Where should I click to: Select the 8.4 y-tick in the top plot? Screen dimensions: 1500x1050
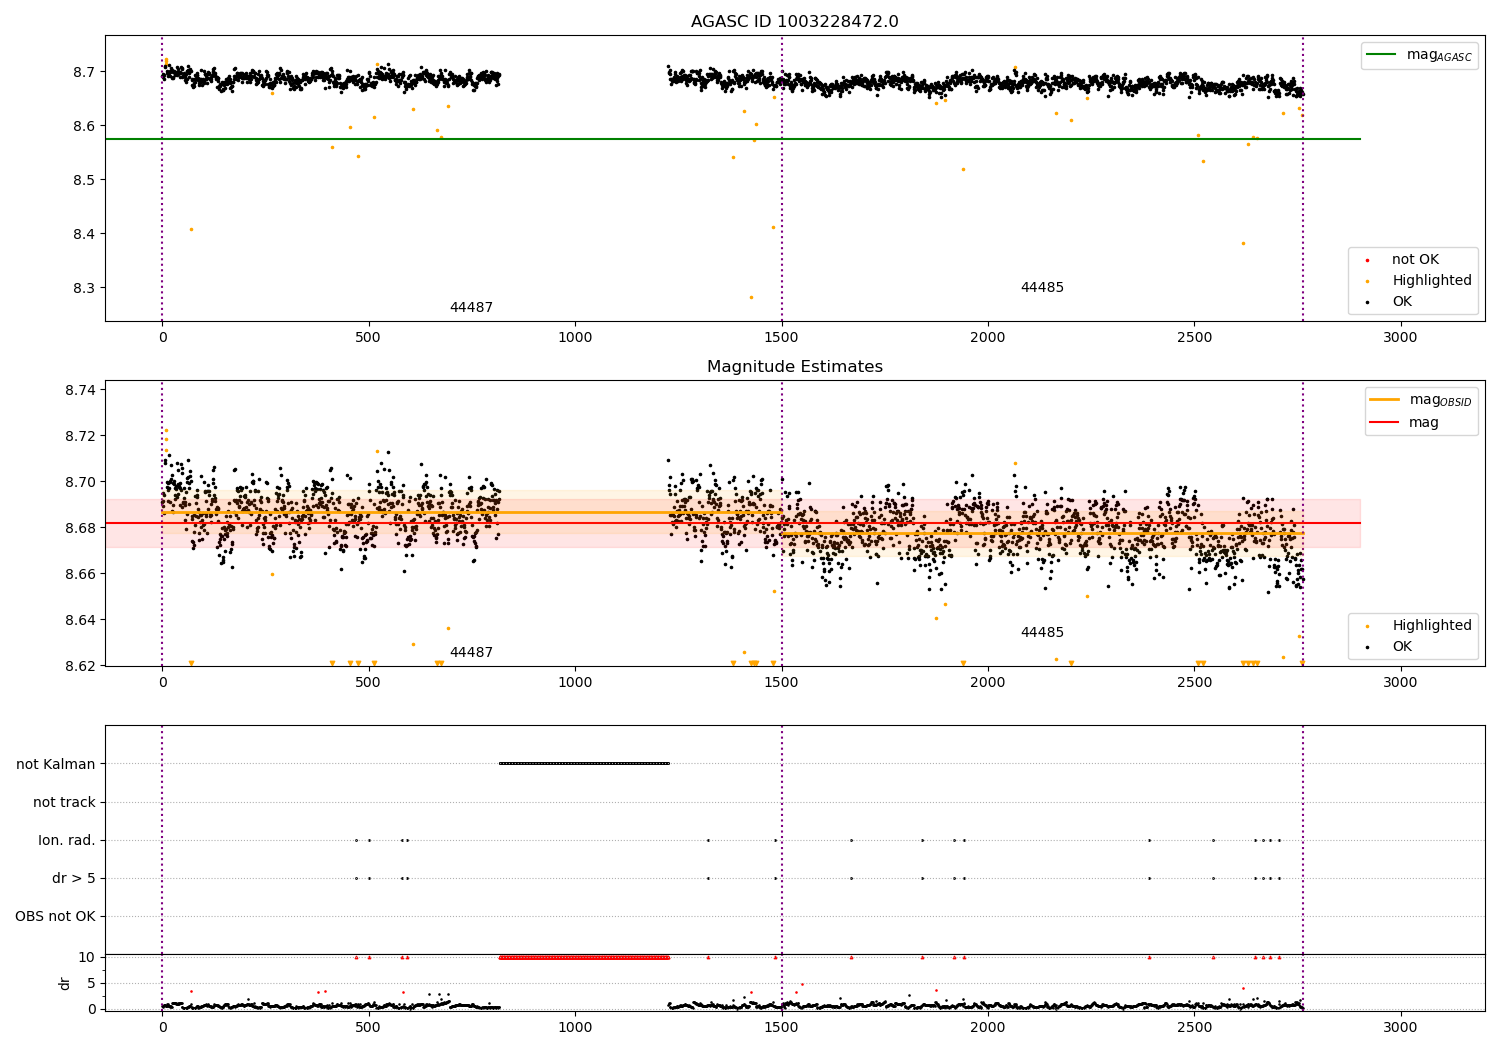84,234
